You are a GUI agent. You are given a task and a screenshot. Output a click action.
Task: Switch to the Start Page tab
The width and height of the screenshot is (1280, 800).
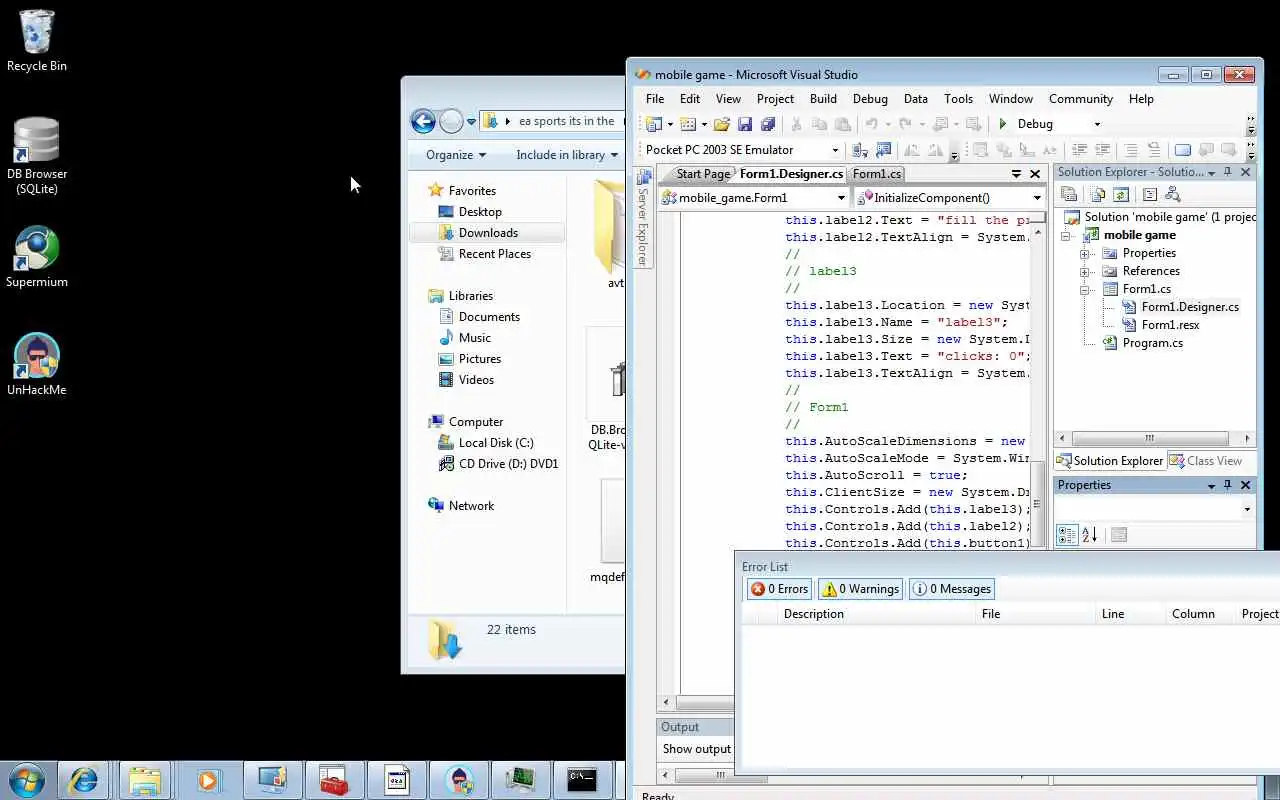[x=703, y=174]
